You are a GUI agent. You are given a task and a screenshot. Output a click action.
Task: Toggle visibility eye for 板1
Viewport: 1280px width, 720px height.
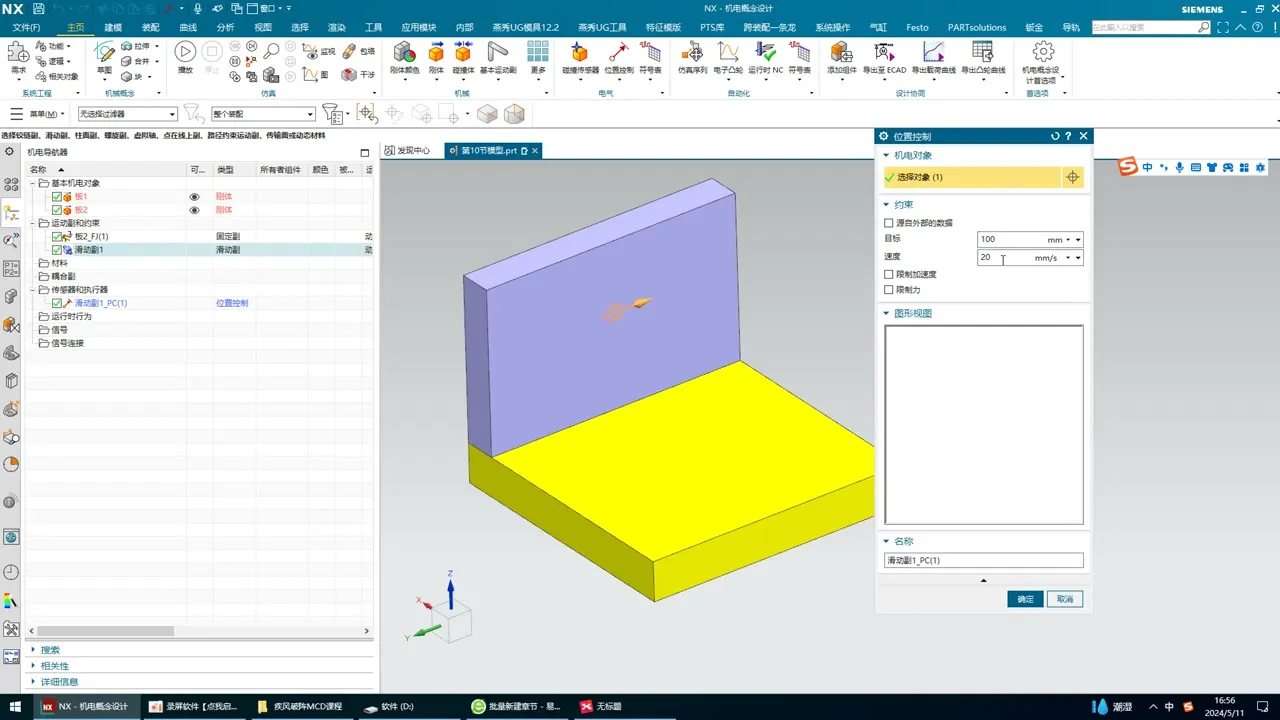point(195,197)
